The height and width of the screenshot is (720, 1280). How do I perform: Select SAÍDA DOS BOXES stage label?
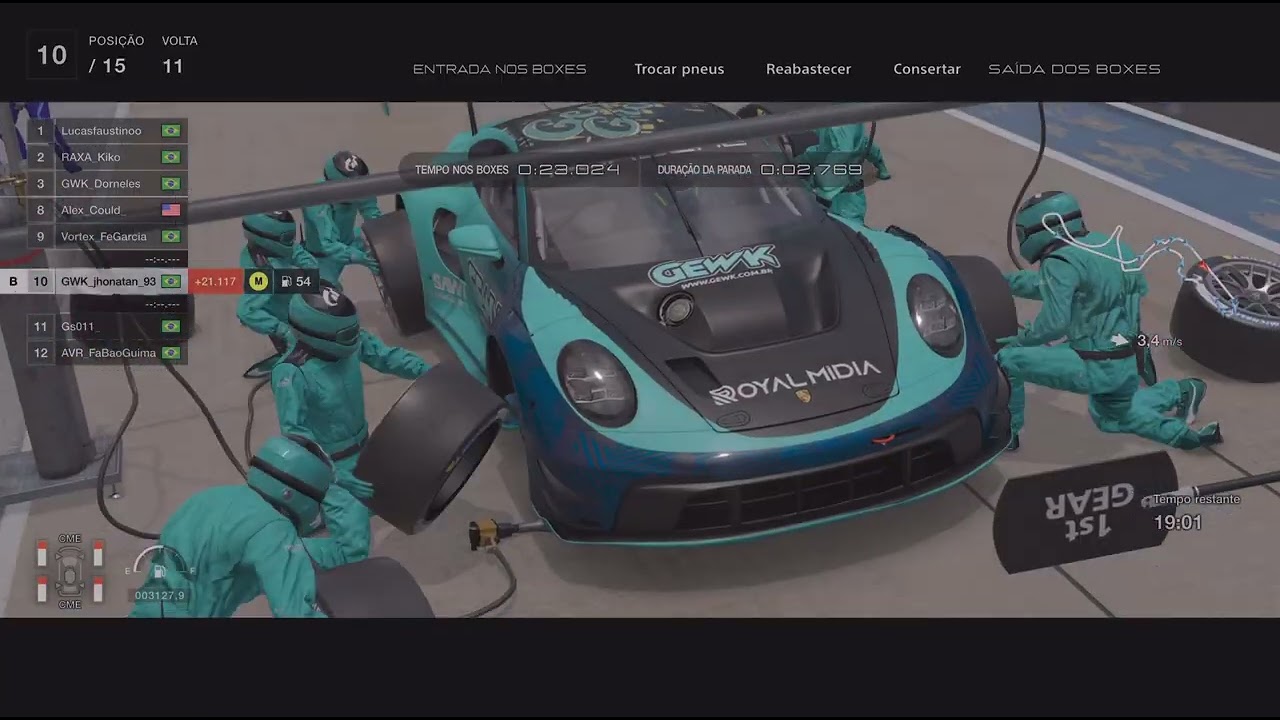[x=1074, y=69]
